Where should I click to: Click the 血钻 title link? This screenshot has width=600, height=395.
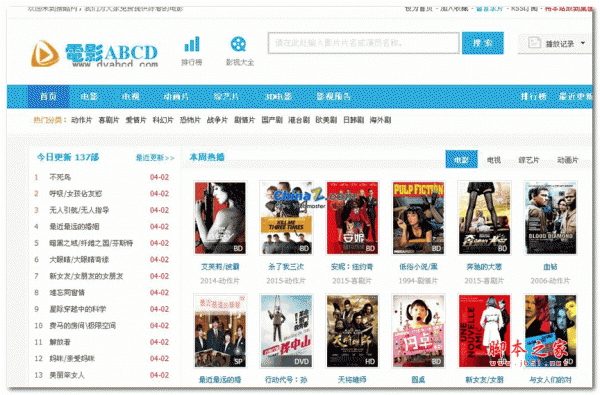[x=550, y=267]
